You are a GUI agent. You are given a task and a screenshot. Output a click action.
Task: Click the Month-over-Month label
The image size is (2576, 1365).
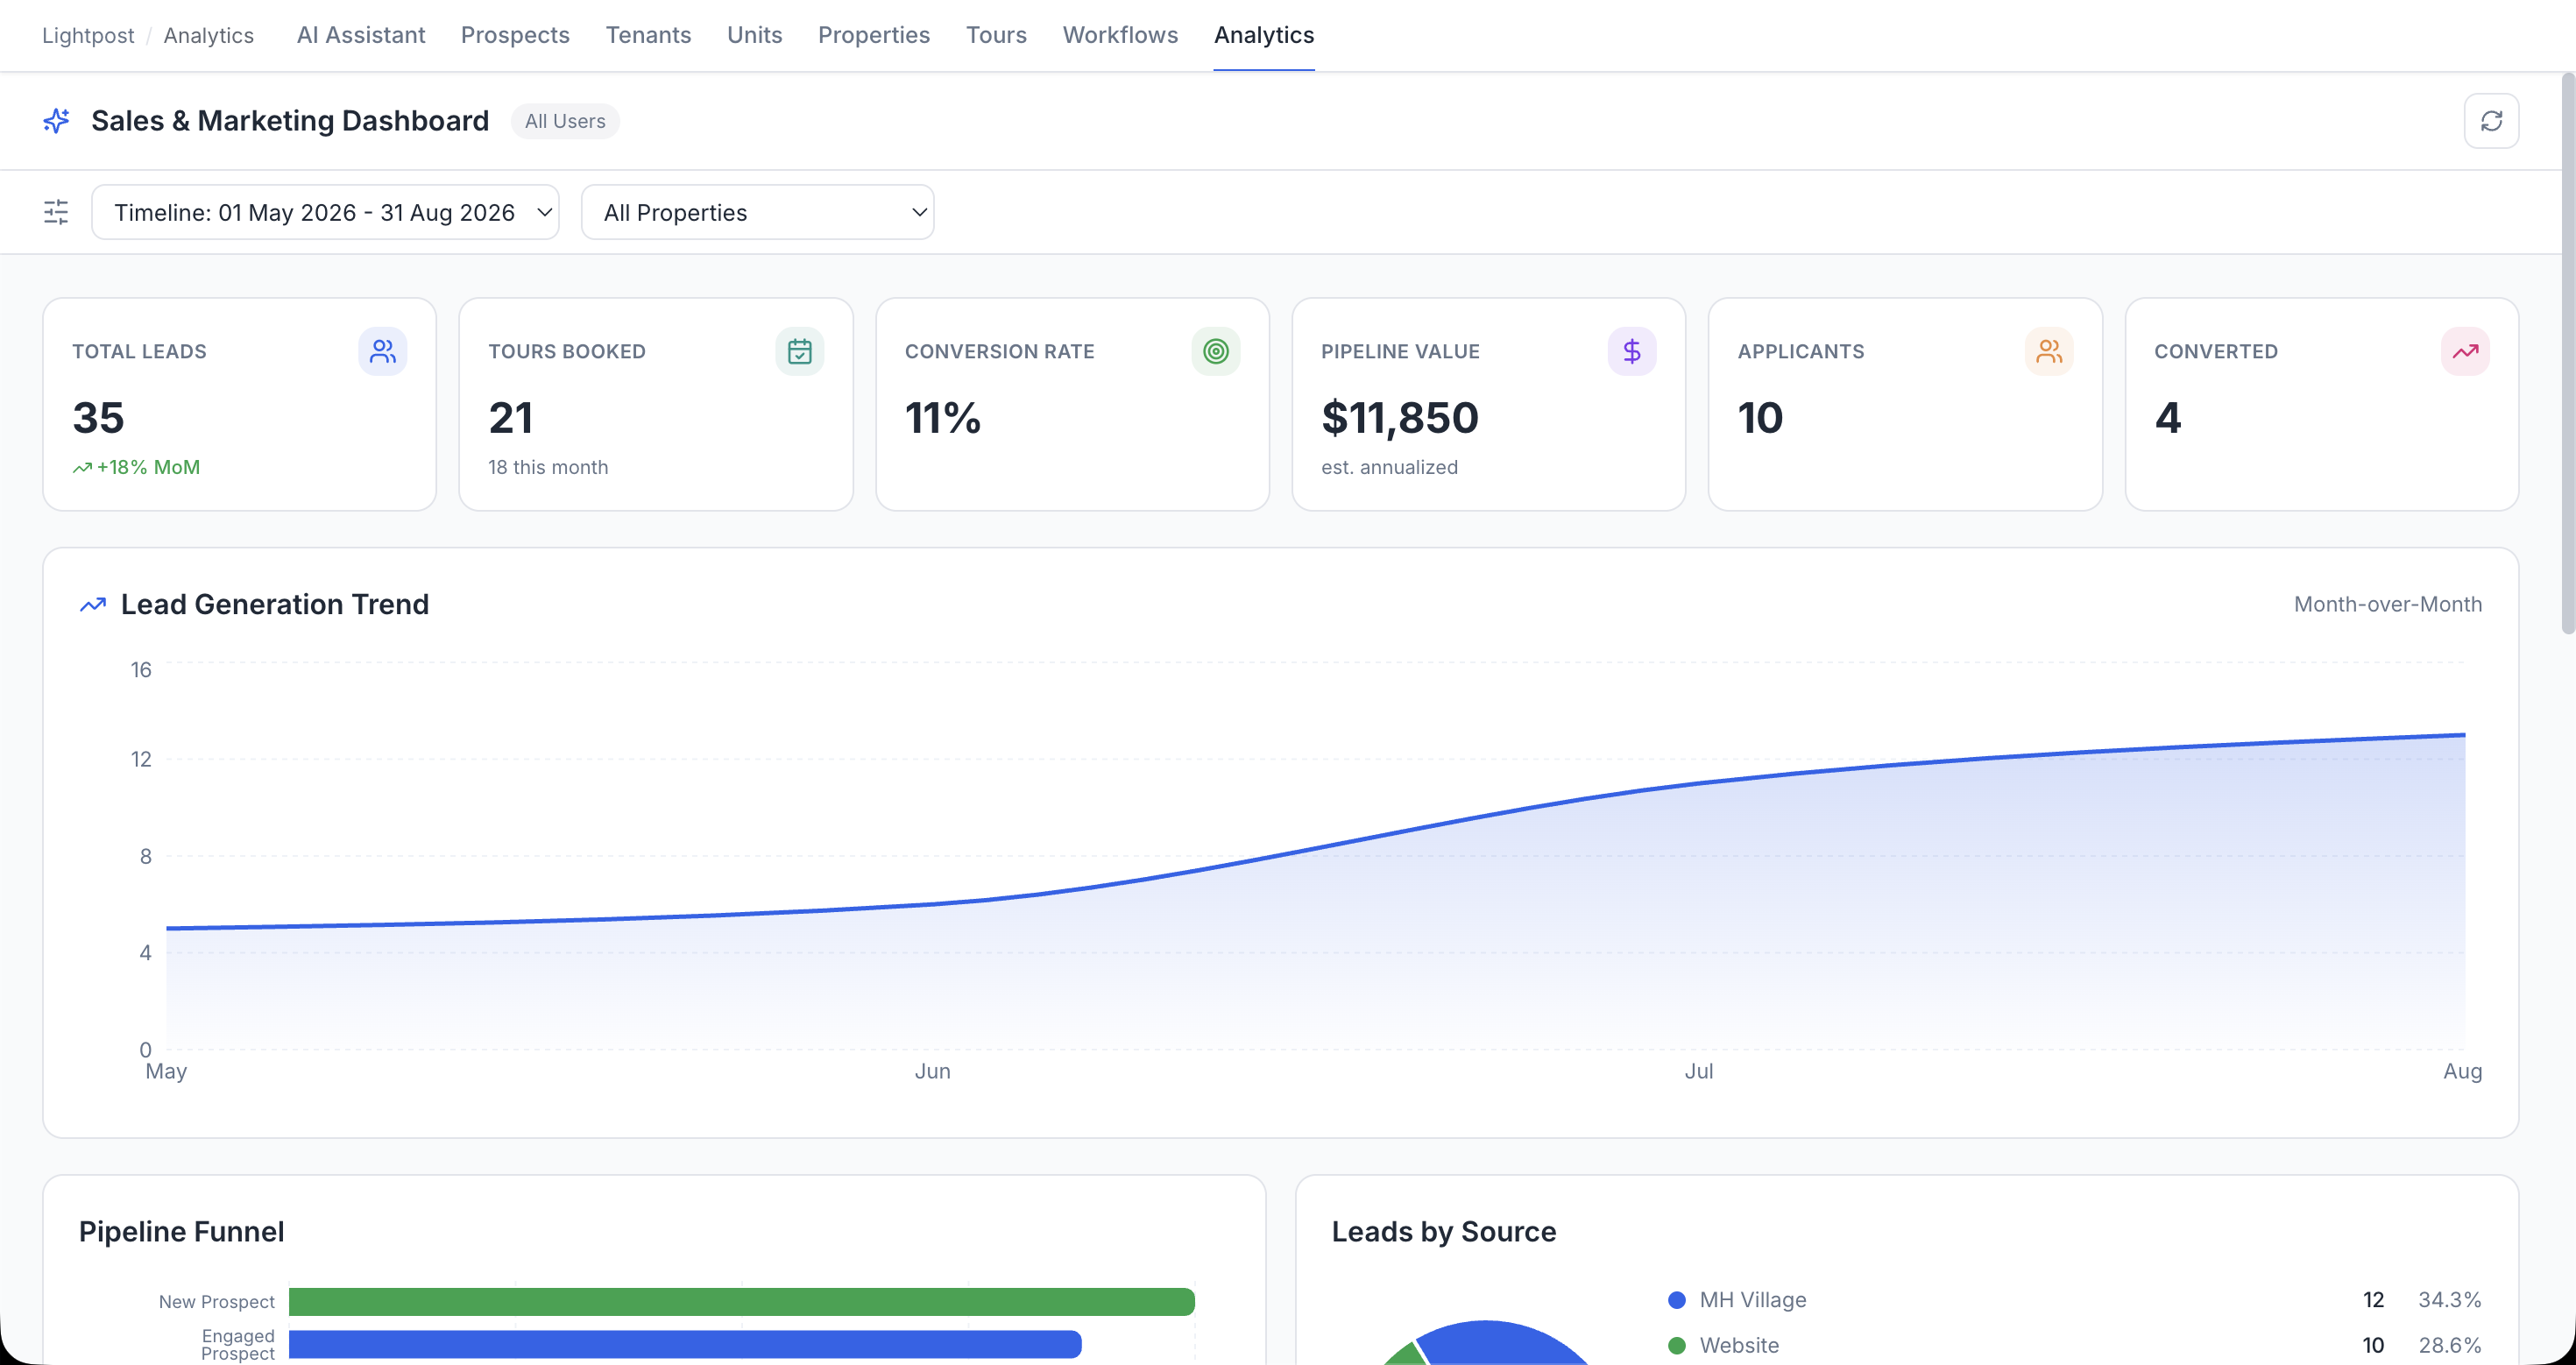pos(2388,604)
